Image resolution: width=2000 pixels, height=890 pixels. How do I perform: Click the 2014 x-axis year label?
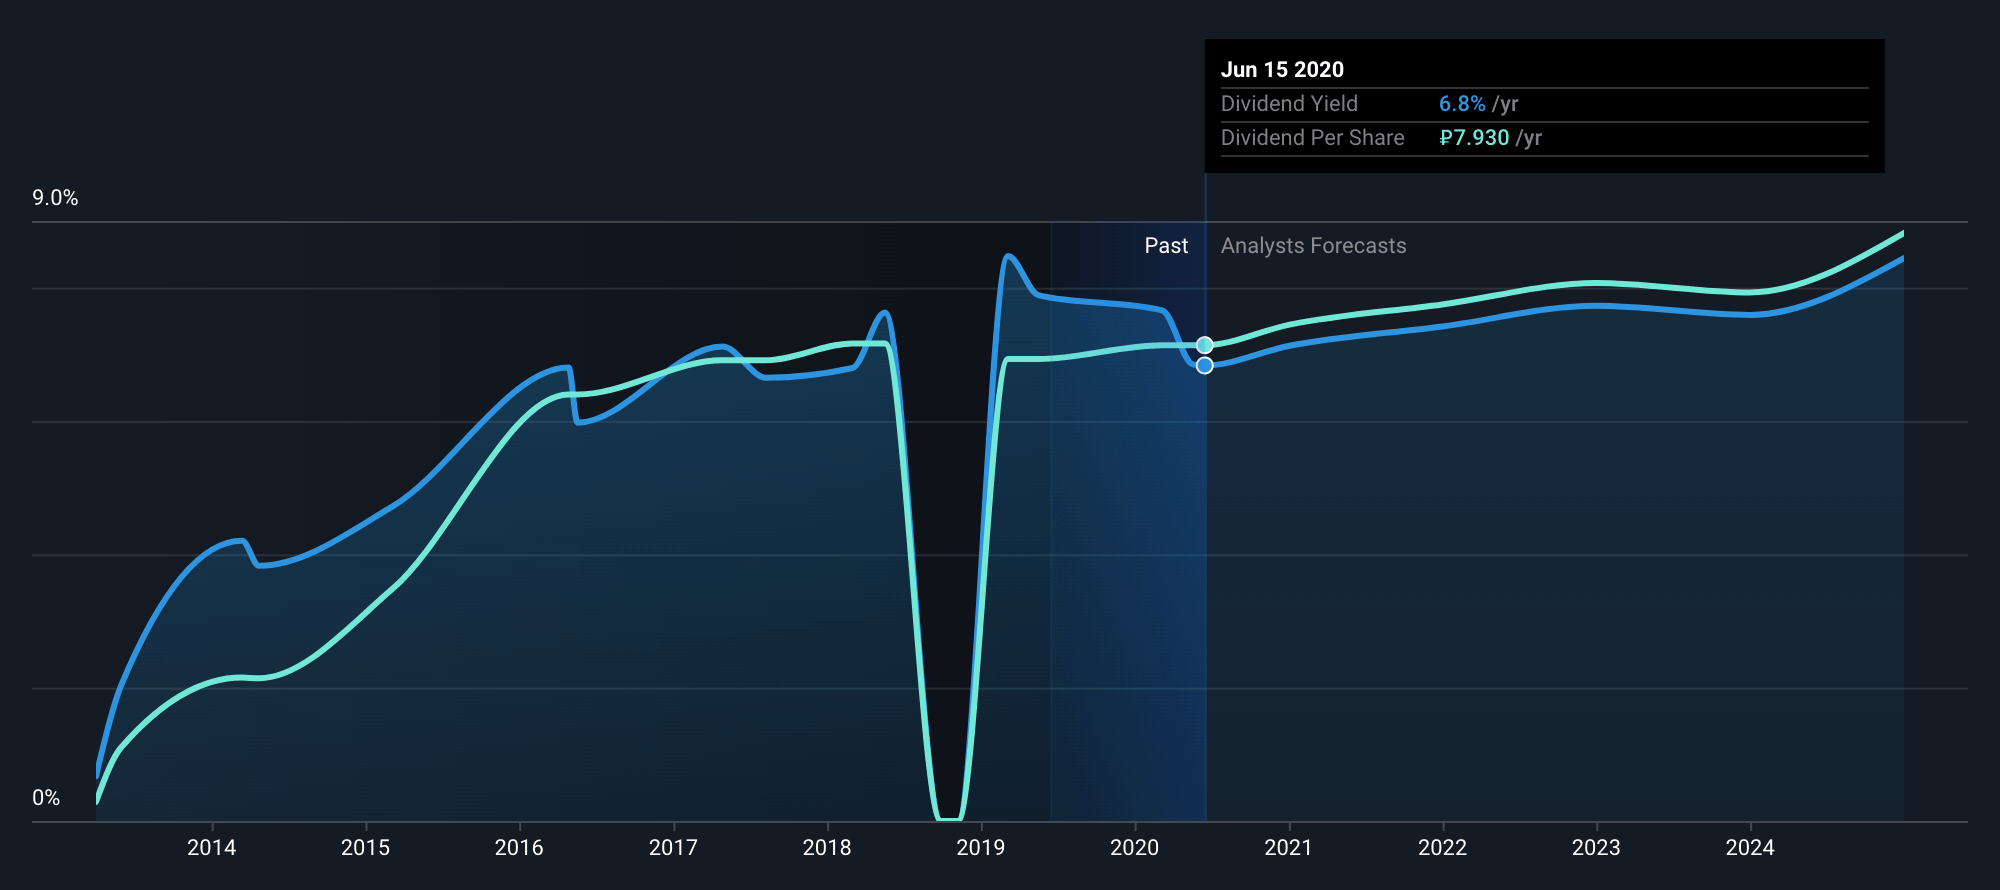pyautogui.click(x=212, y=848)
